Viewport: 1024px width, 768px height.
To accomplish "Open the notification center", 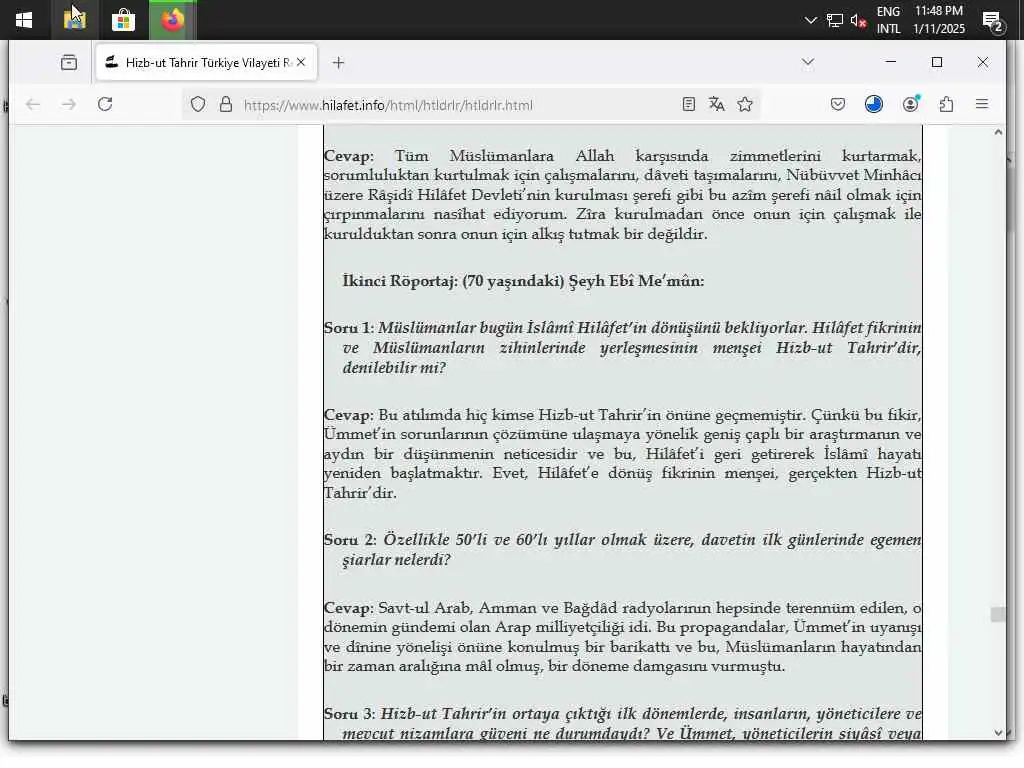I will pyautogui.click(x=993, y=21).
